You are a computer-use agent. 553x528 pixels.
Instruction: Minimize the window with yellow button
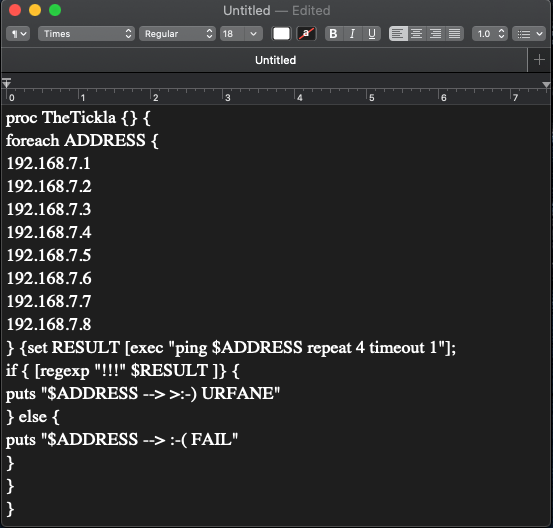pos(35,10)
